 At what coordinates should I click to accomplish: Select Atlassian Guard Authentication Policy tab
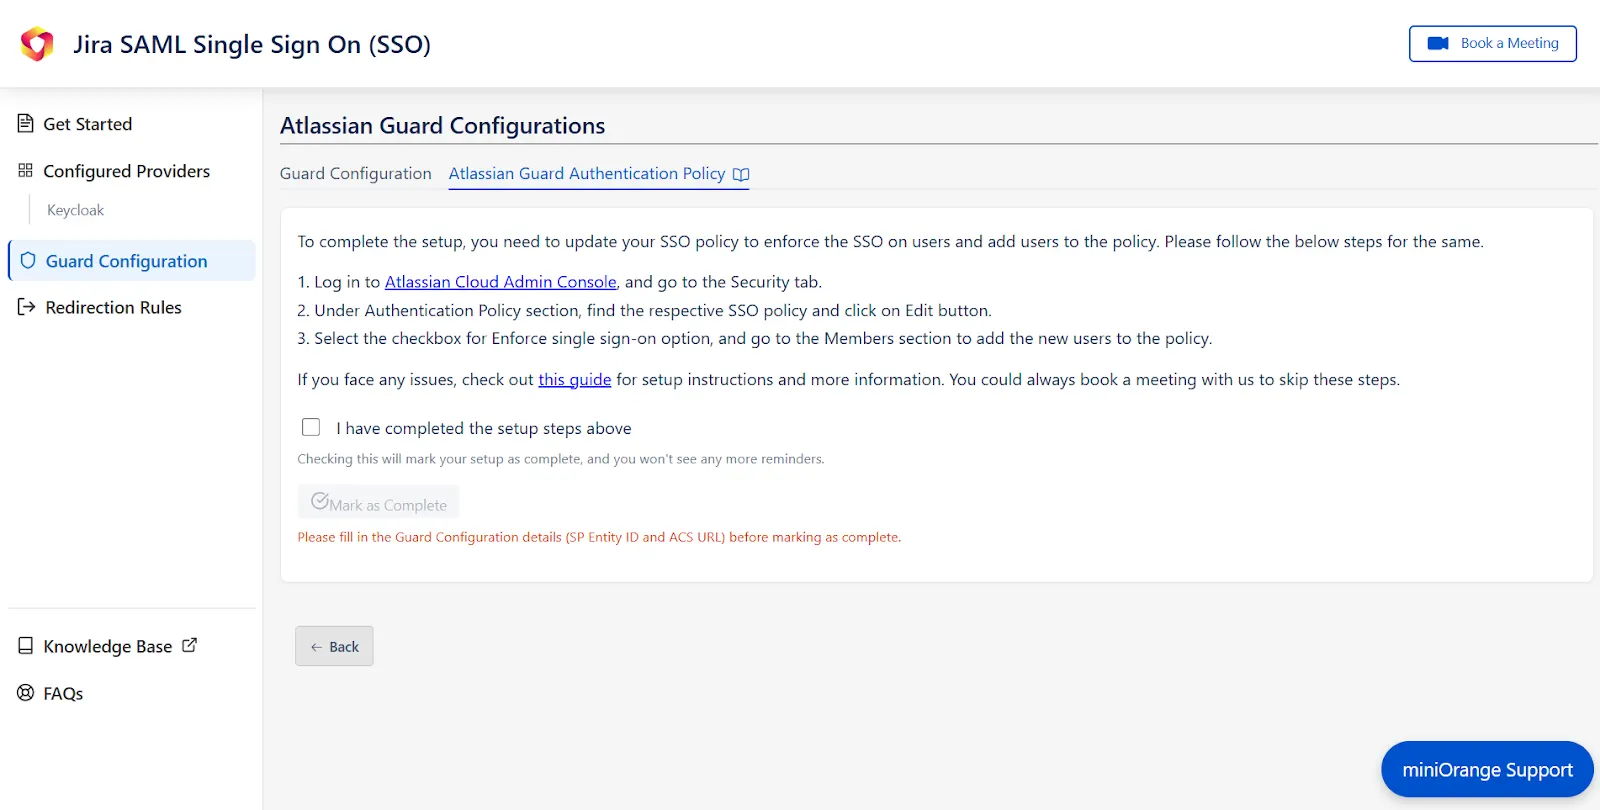point(599,173)
